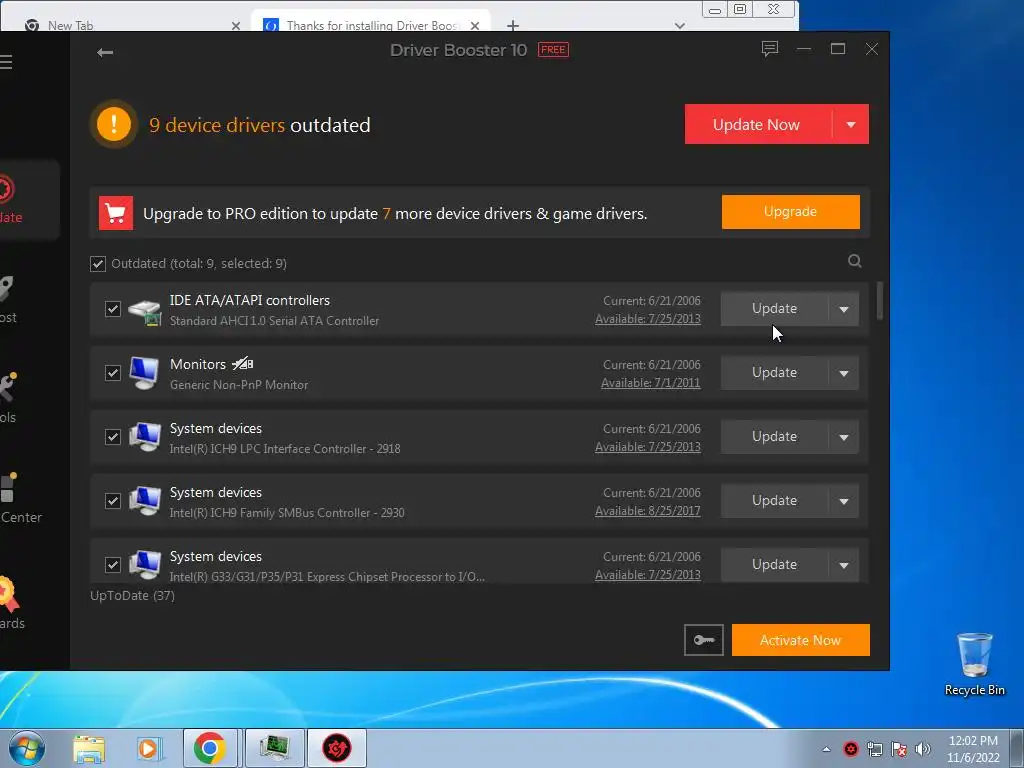
Task: Update the Generic Non-PnP Monitor driver
Action: (x=775, y=372)
